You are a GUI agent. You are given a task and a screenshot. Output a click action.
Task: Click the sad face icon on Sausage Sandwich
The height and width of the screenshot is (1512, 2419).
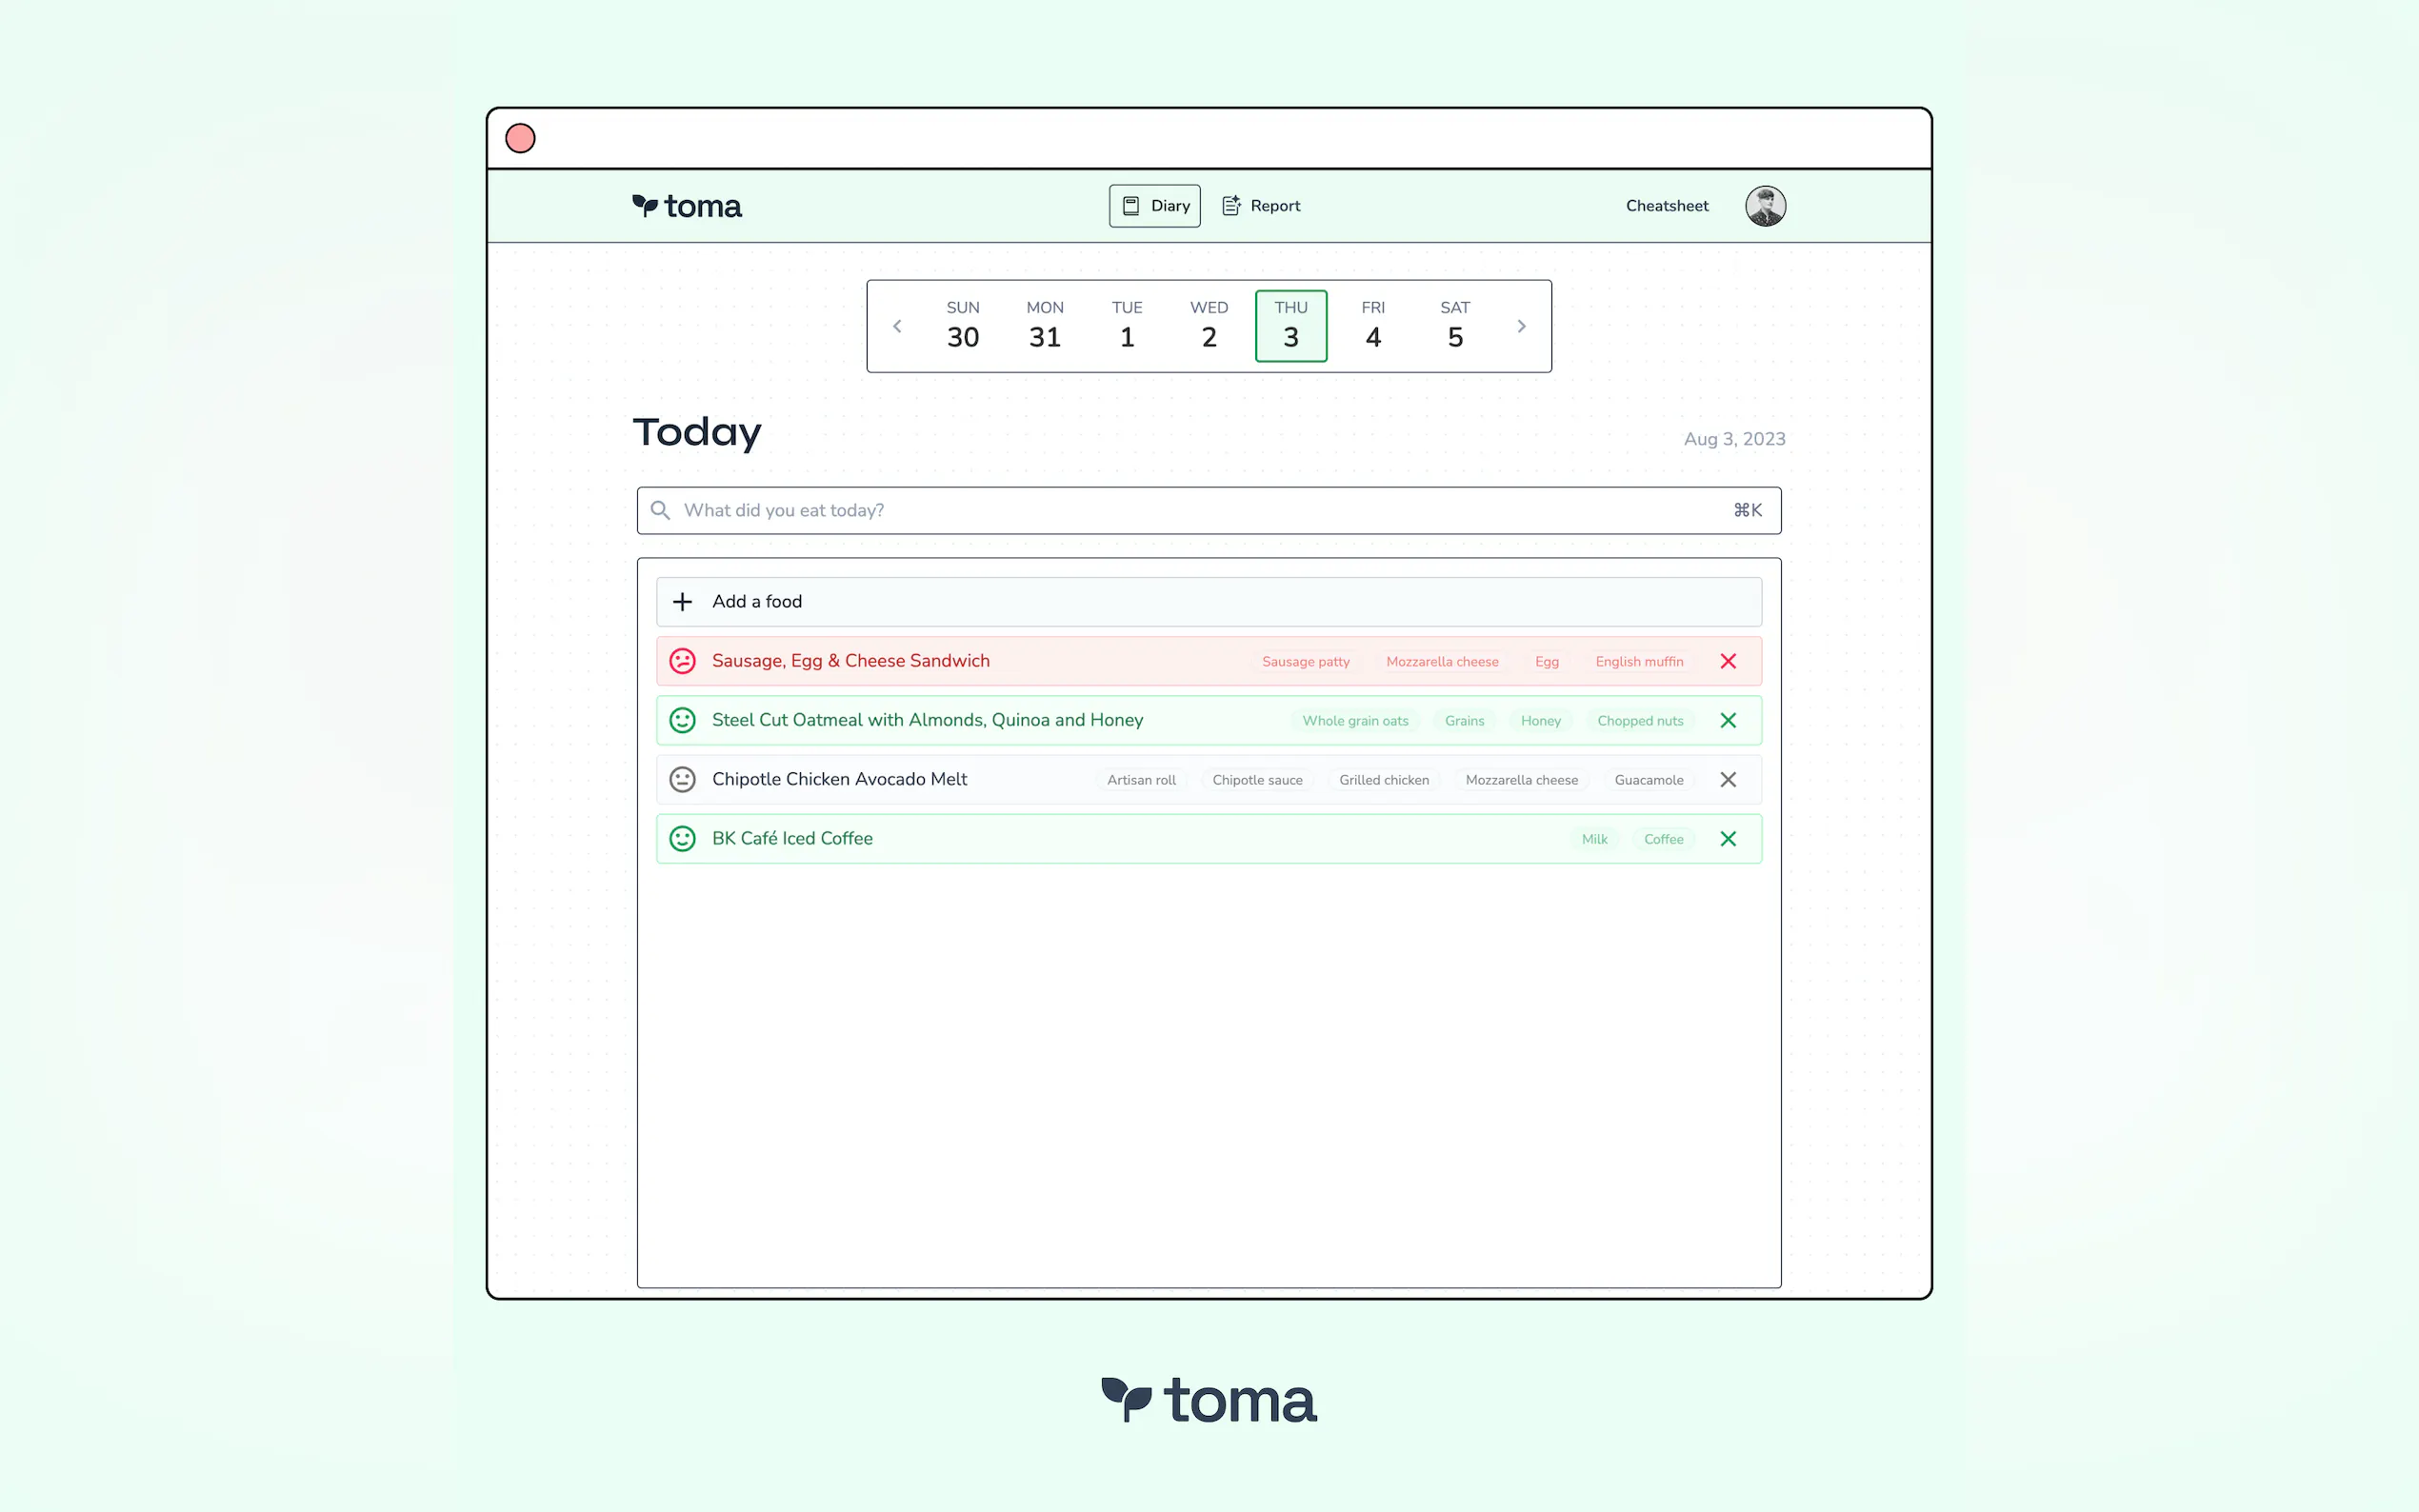coord(682,661)
